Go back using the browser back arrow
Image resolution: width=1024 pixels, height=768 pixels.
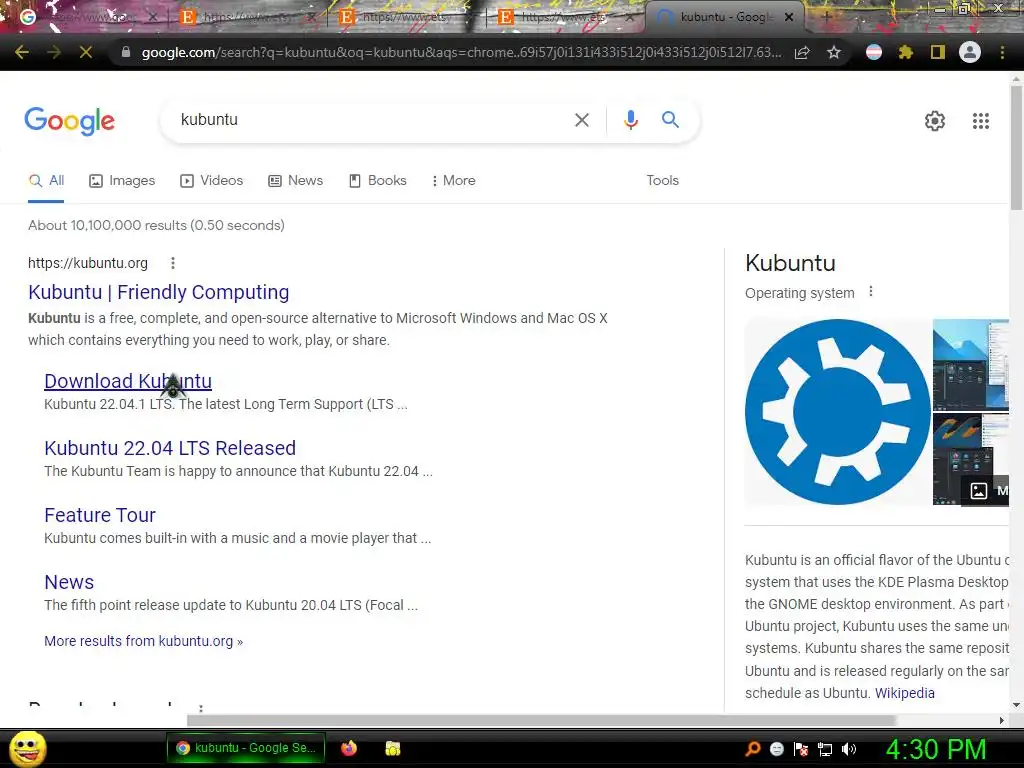22,52
